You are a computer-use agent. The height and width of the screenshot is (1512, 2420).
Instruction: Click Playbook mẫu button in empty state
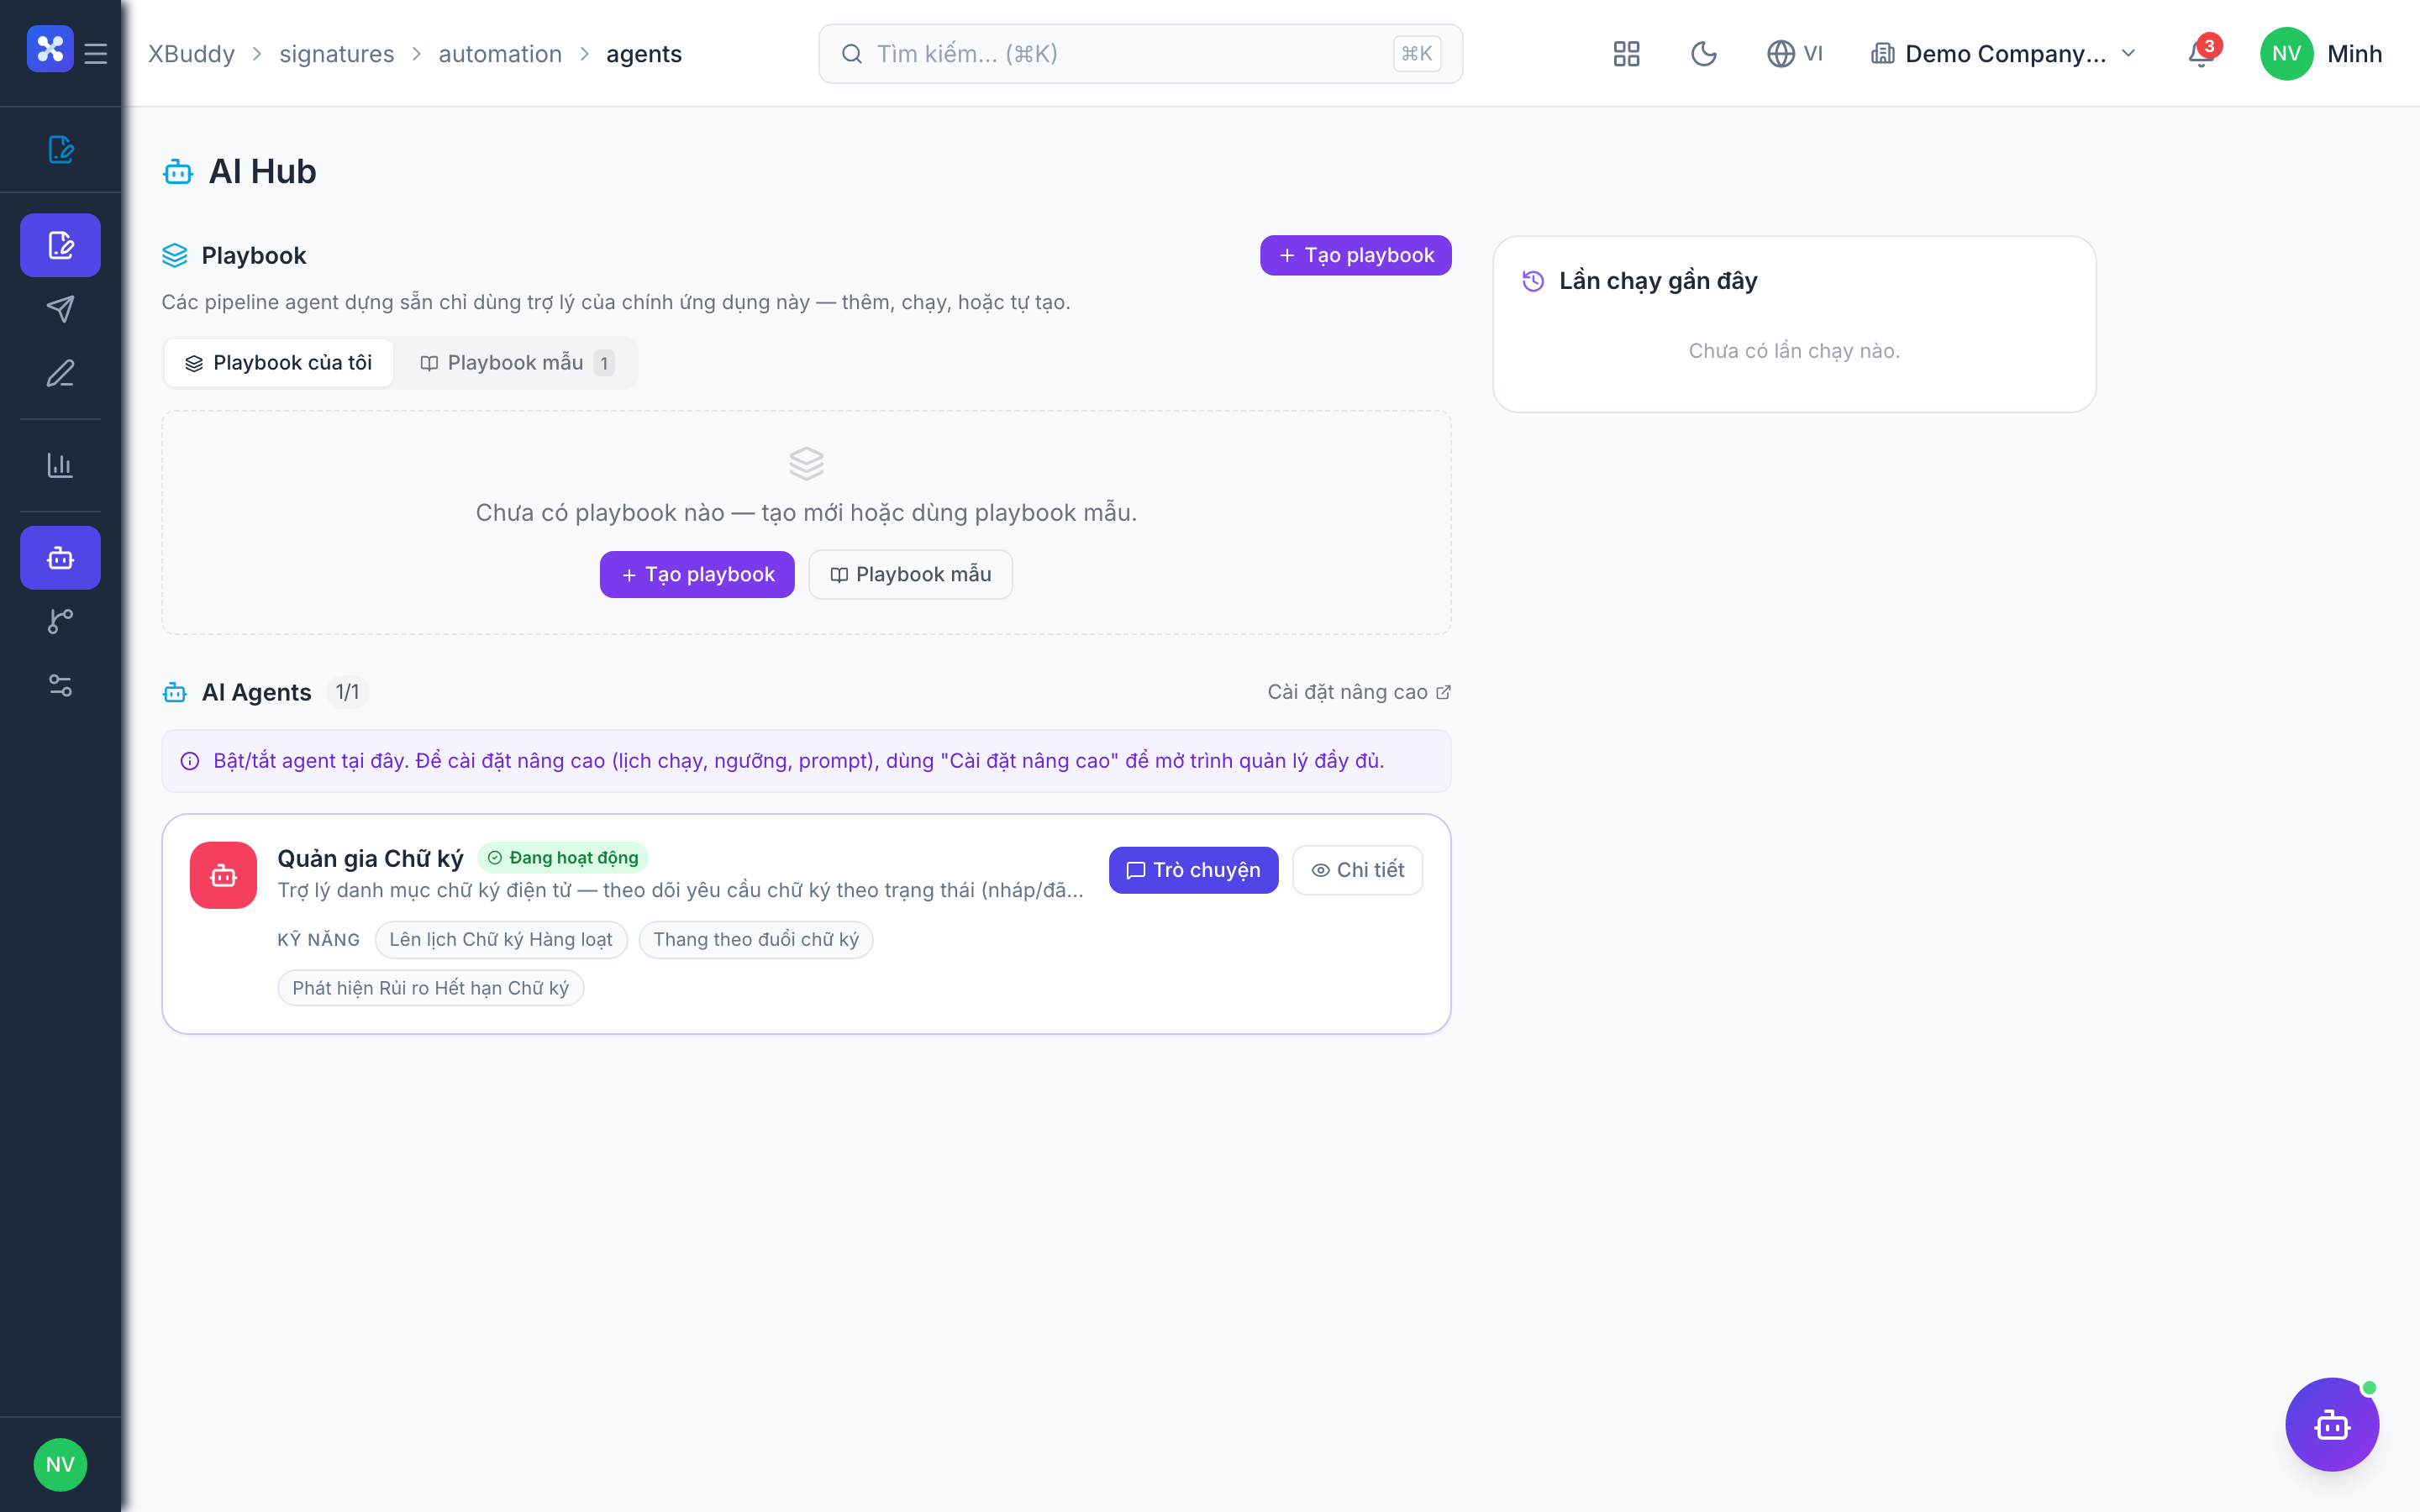point(910,574)
